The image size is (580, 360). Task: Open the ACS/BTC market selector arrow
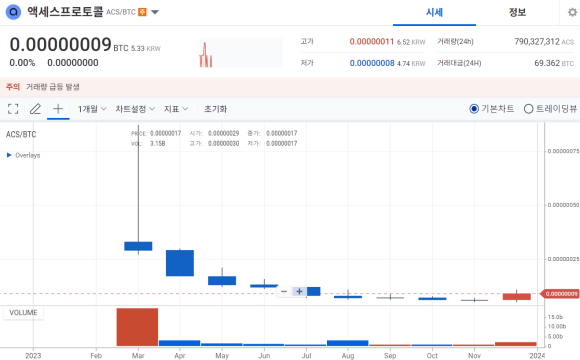155,12
